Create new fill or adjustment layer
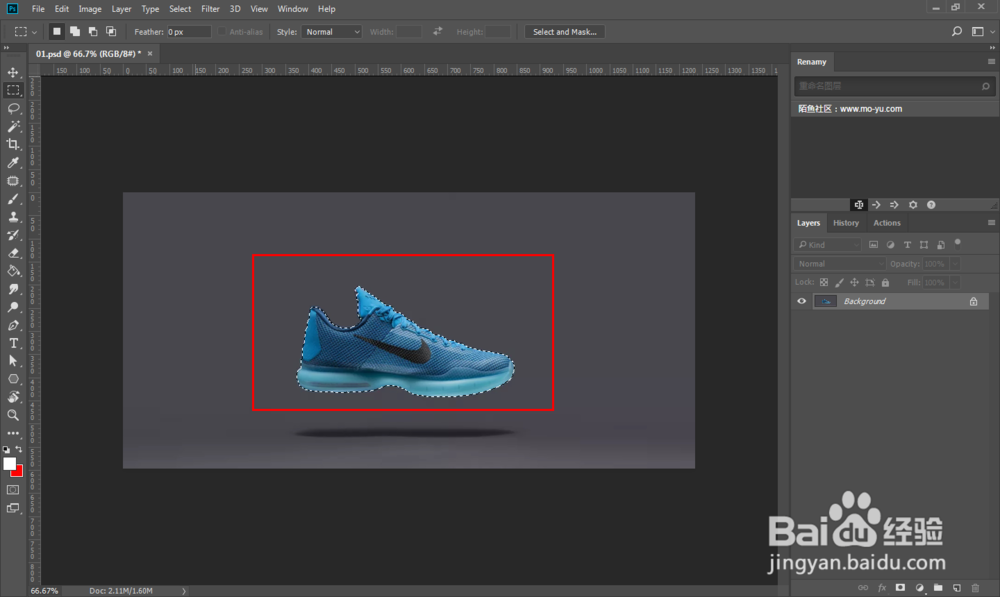The height and width of the screenshot is (597, 1000). (x=919, y=587)
